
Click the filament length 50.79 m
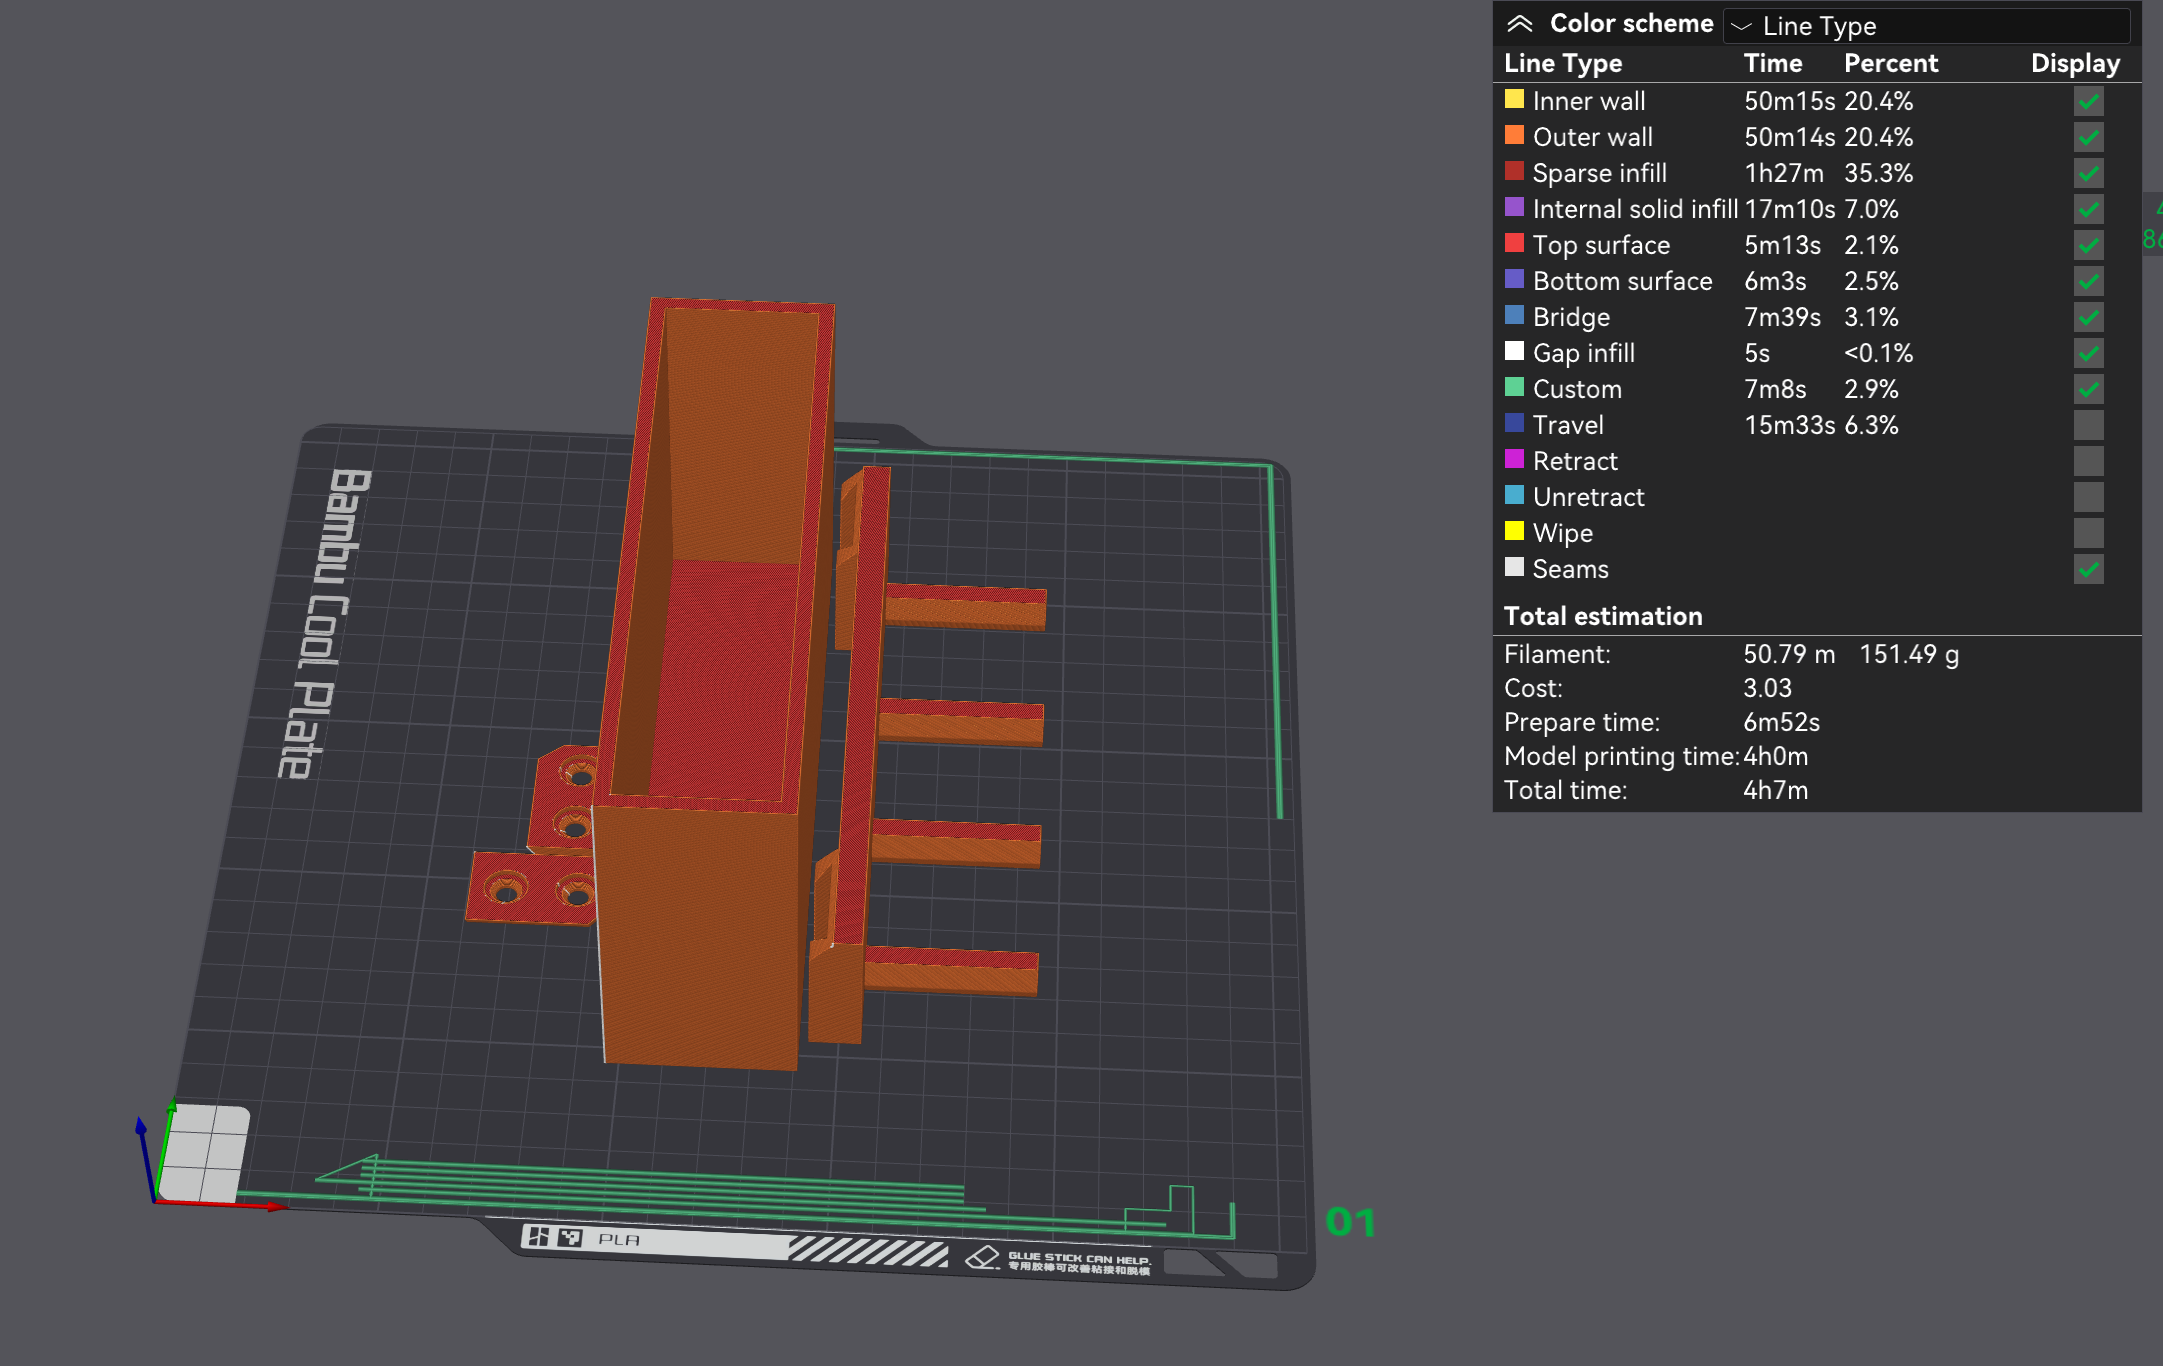pos(1789,654)
